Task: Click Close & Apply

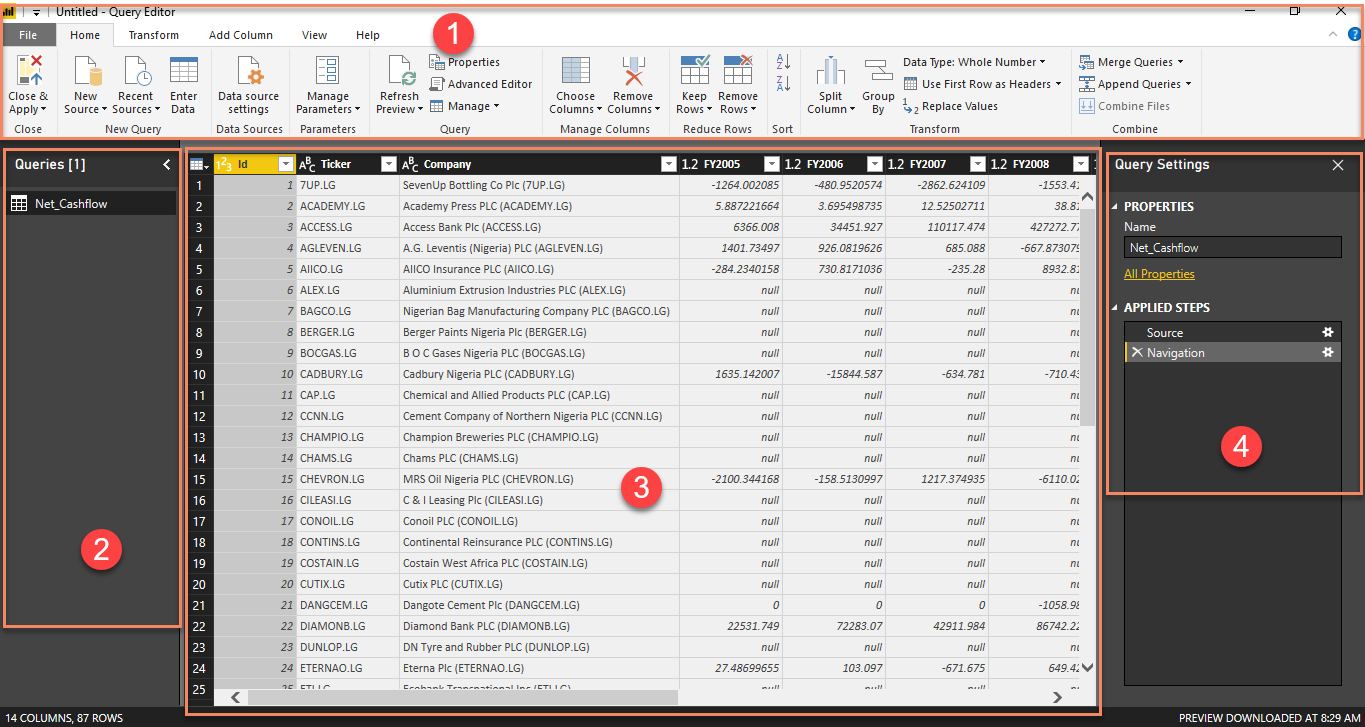Action: [x=28, y=83]
